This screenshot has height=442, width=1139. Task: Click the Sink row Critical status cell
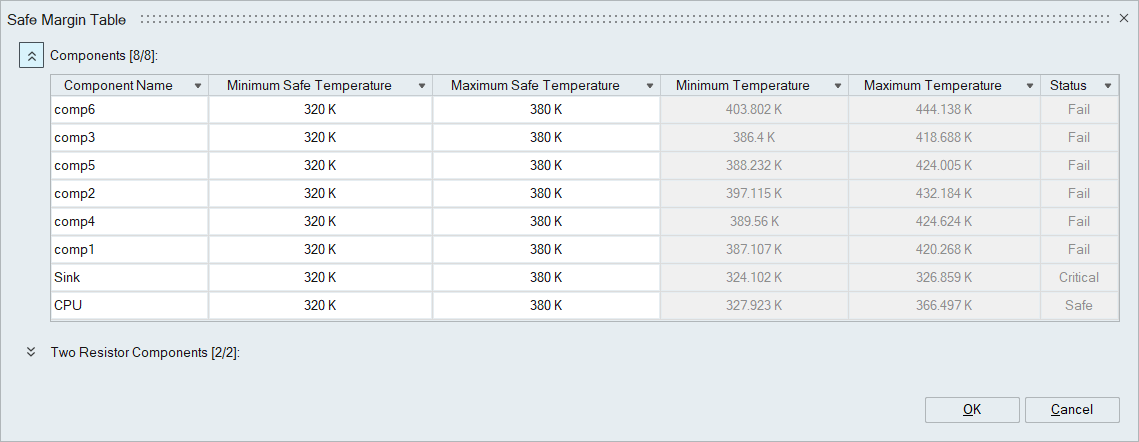click(x=1079, y=277)
